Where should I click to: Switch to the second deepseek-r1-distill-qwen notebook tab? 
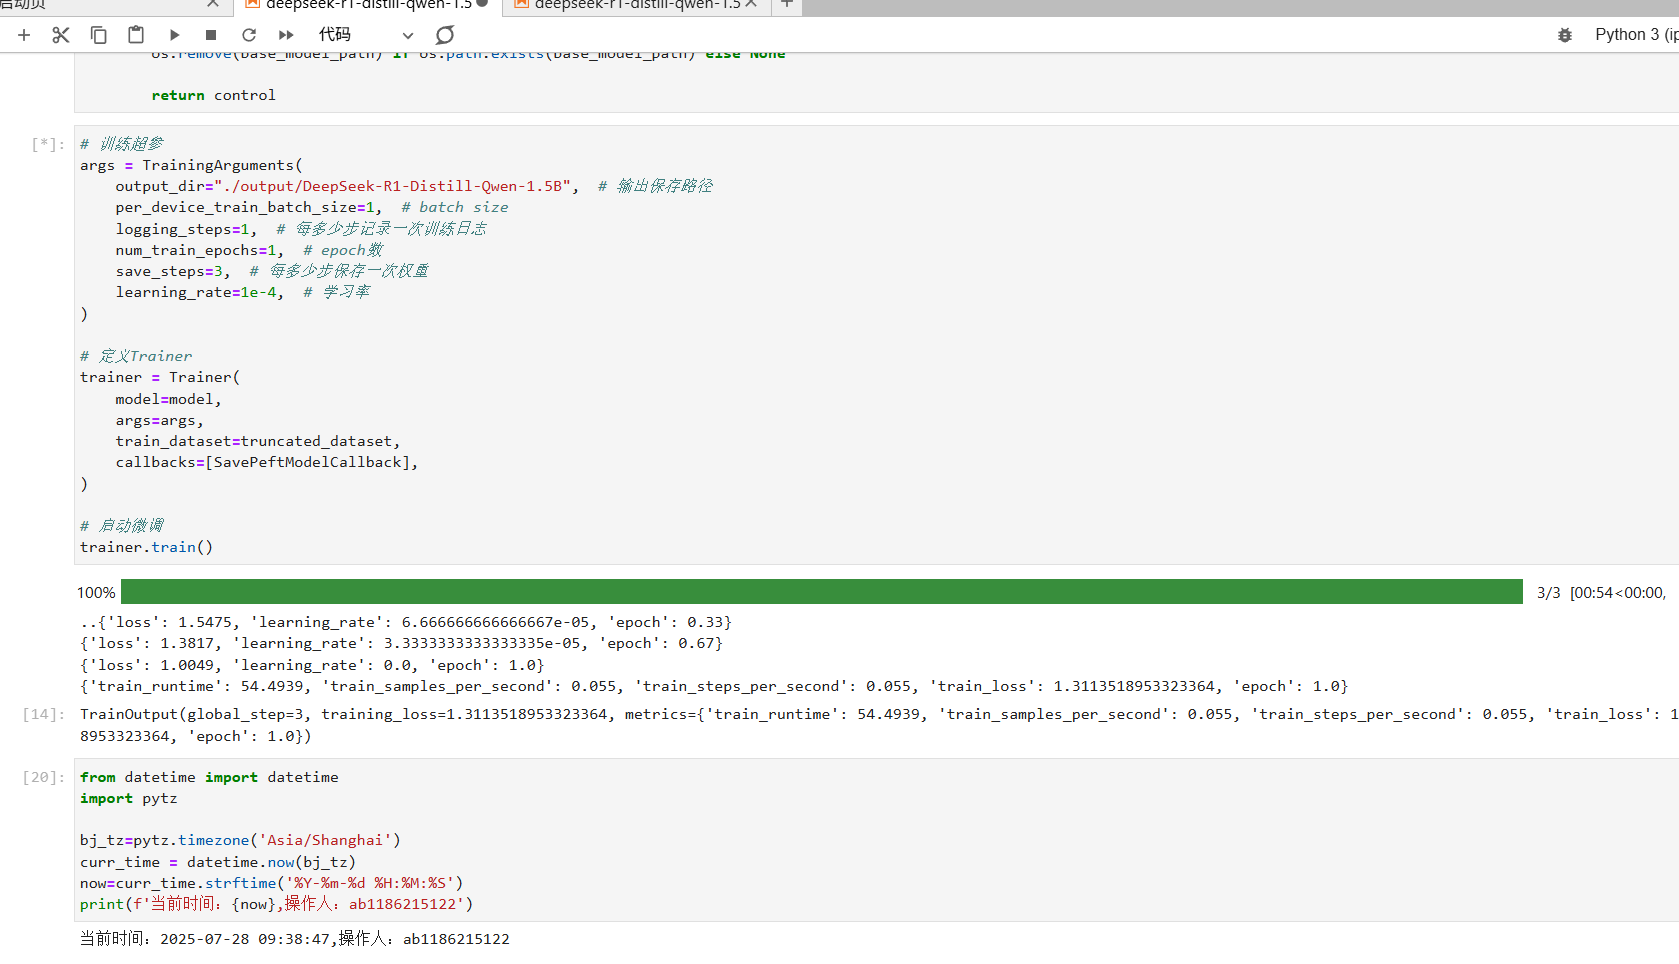[635, 5]
